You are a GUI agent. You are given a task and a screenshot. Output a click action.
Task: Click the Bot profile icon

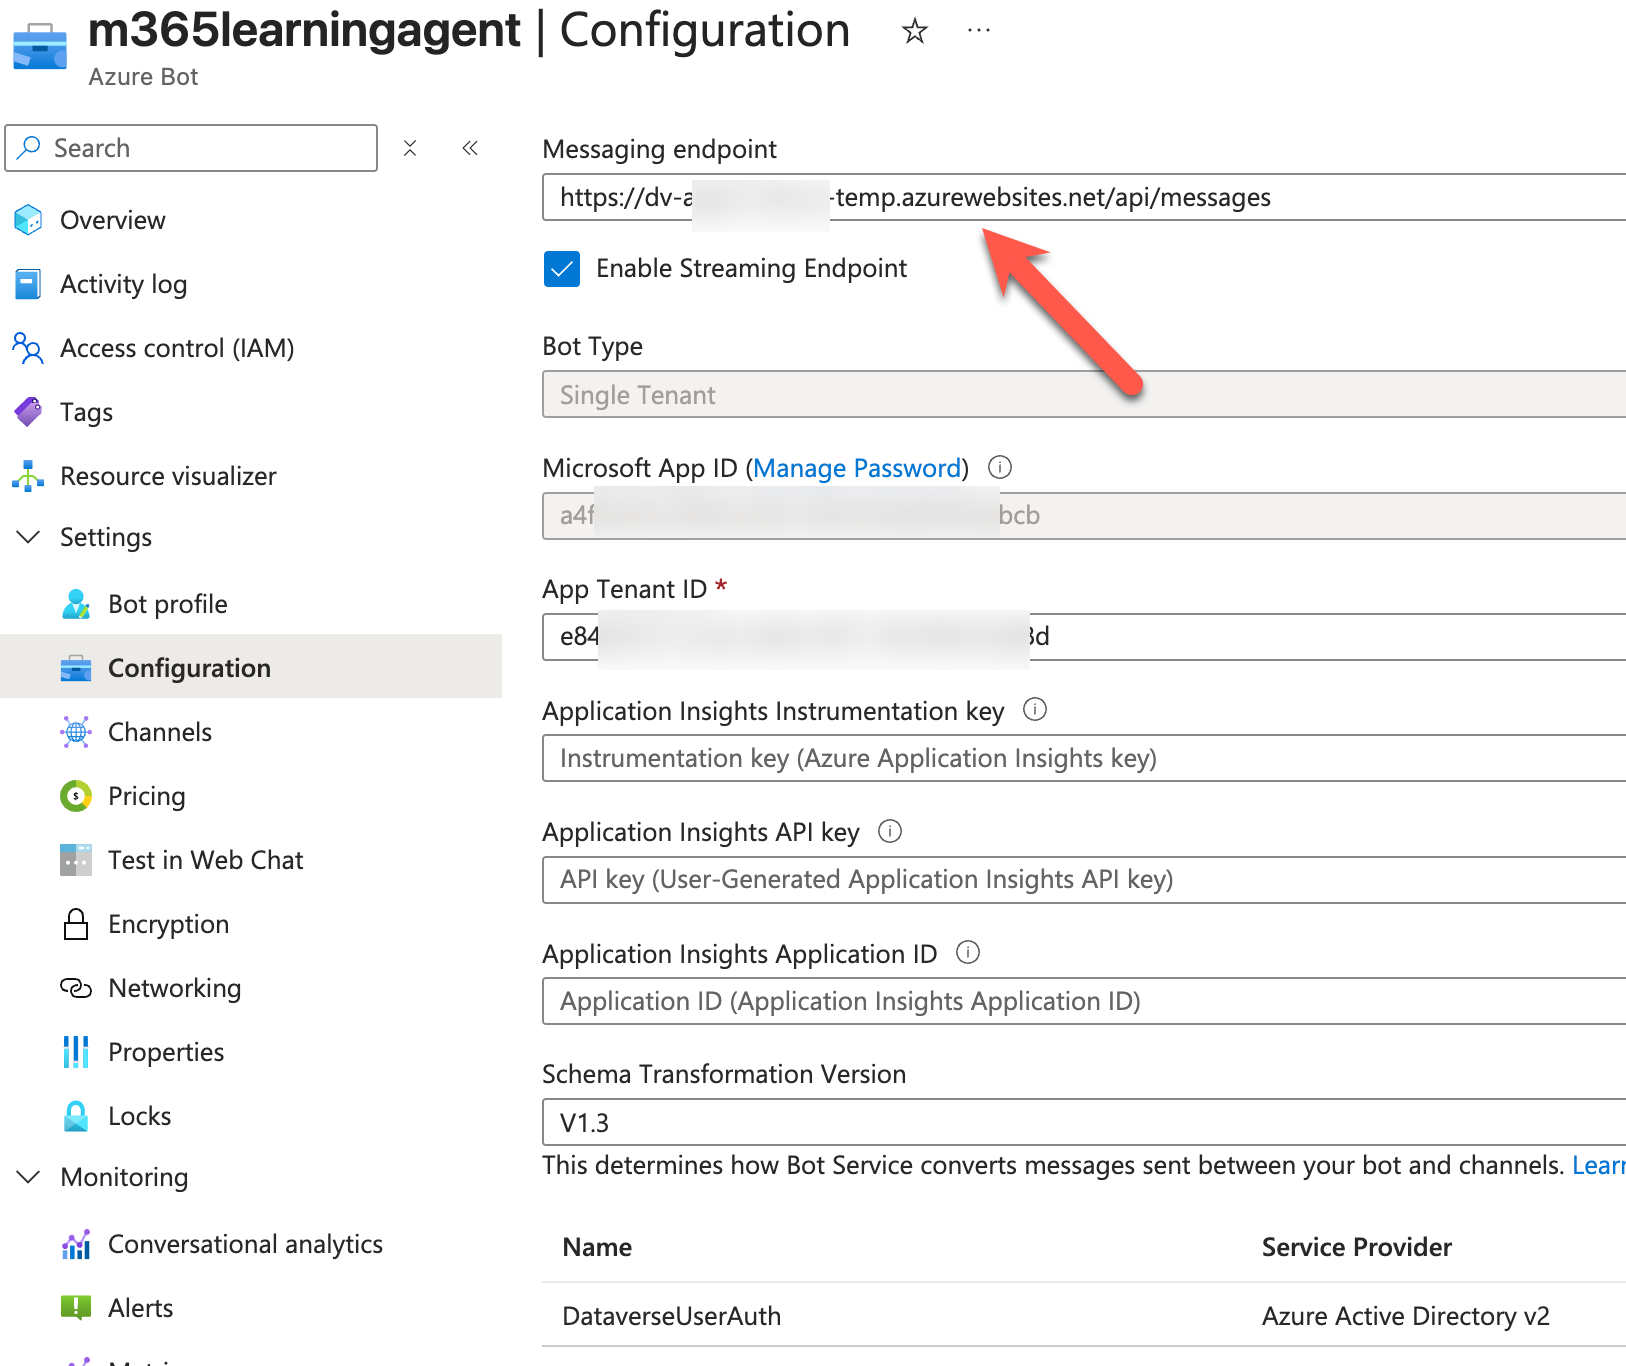pos(76,604)
